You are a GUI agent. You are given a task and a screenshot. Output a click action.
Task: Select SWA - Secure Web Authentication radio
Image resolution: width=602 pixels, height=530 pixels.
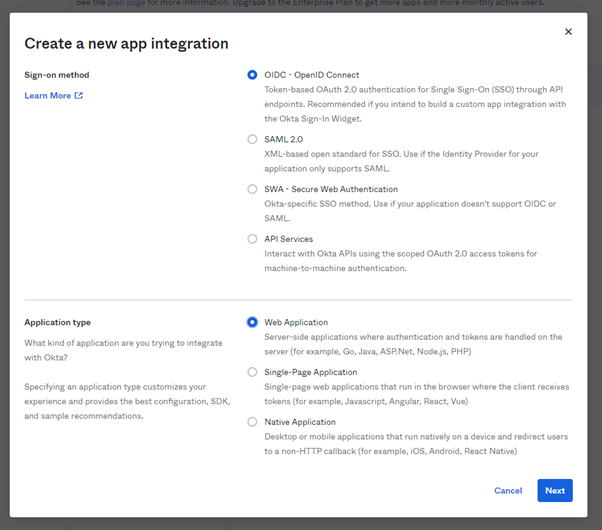click(x=252, y=189)
